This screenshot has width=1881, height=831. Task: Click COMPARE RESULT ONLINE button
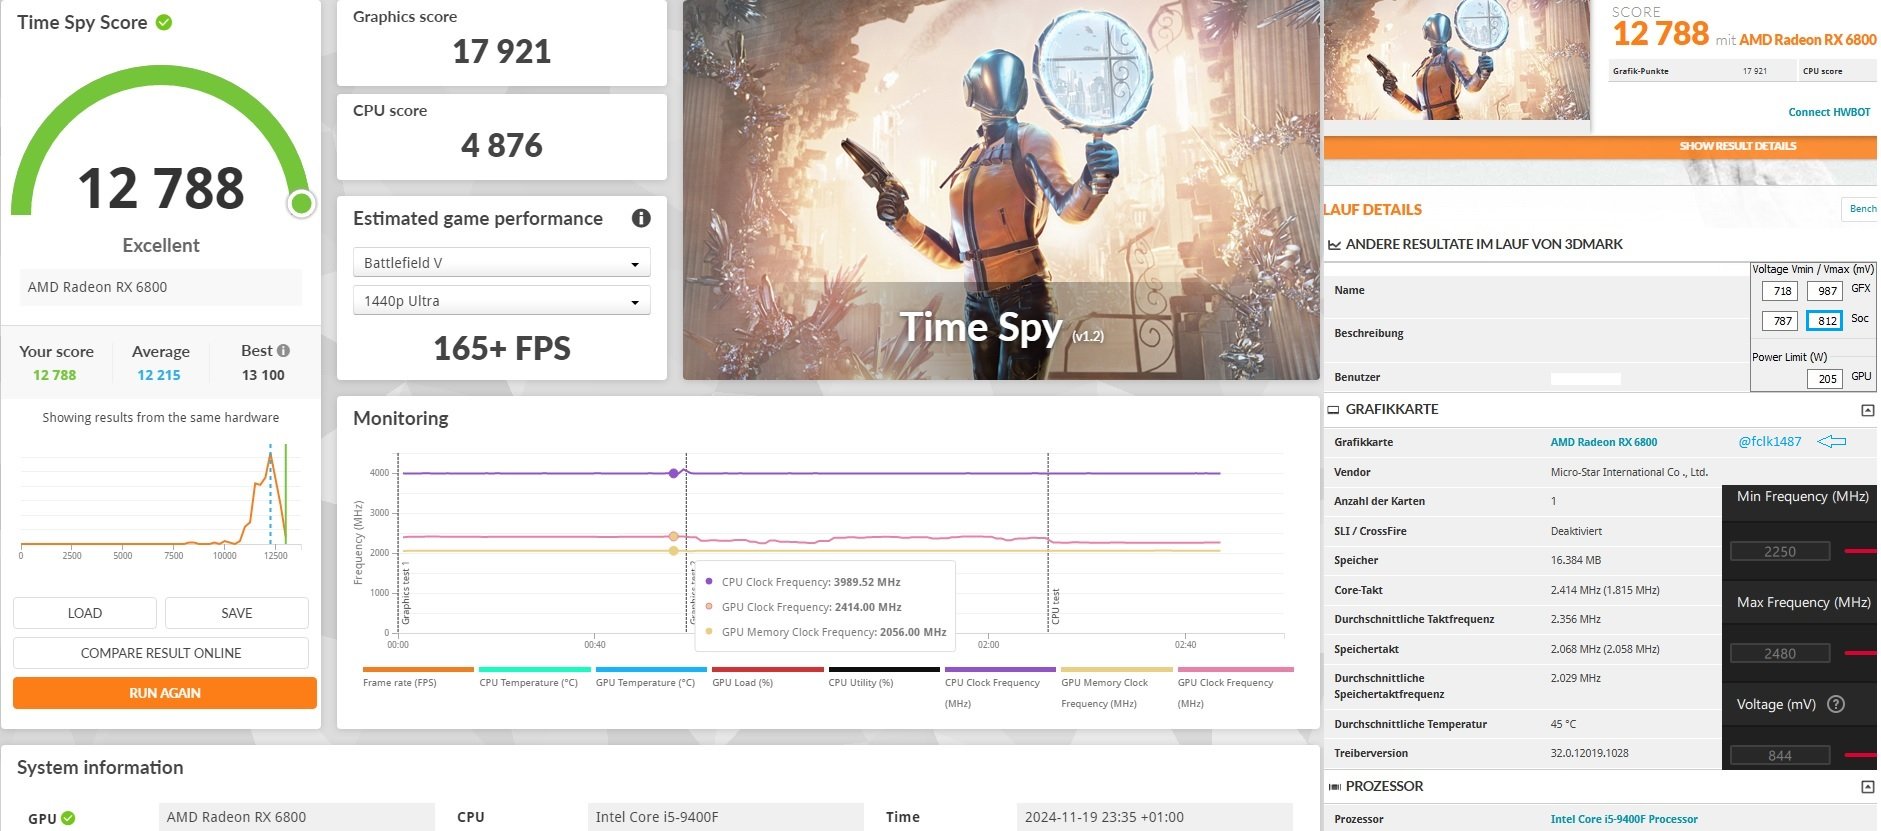(161, 653)
